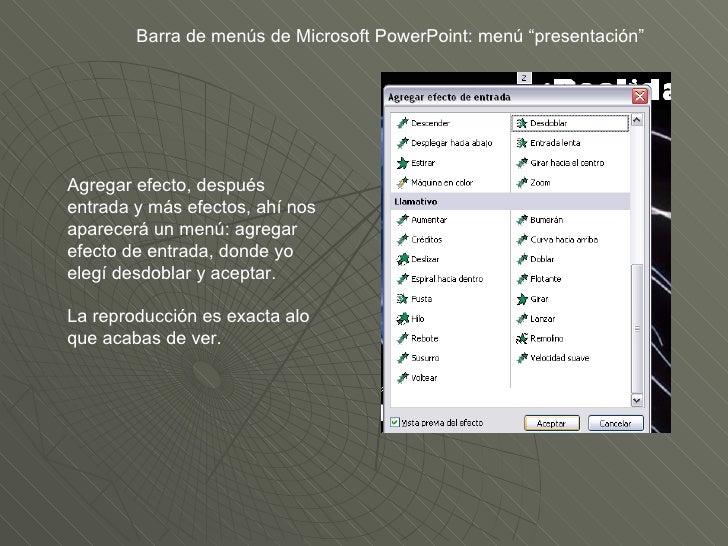The width and height of the screenshot is (728, 546).
Task: Click the Lanzar effect star icon
Action: point(522,318)
